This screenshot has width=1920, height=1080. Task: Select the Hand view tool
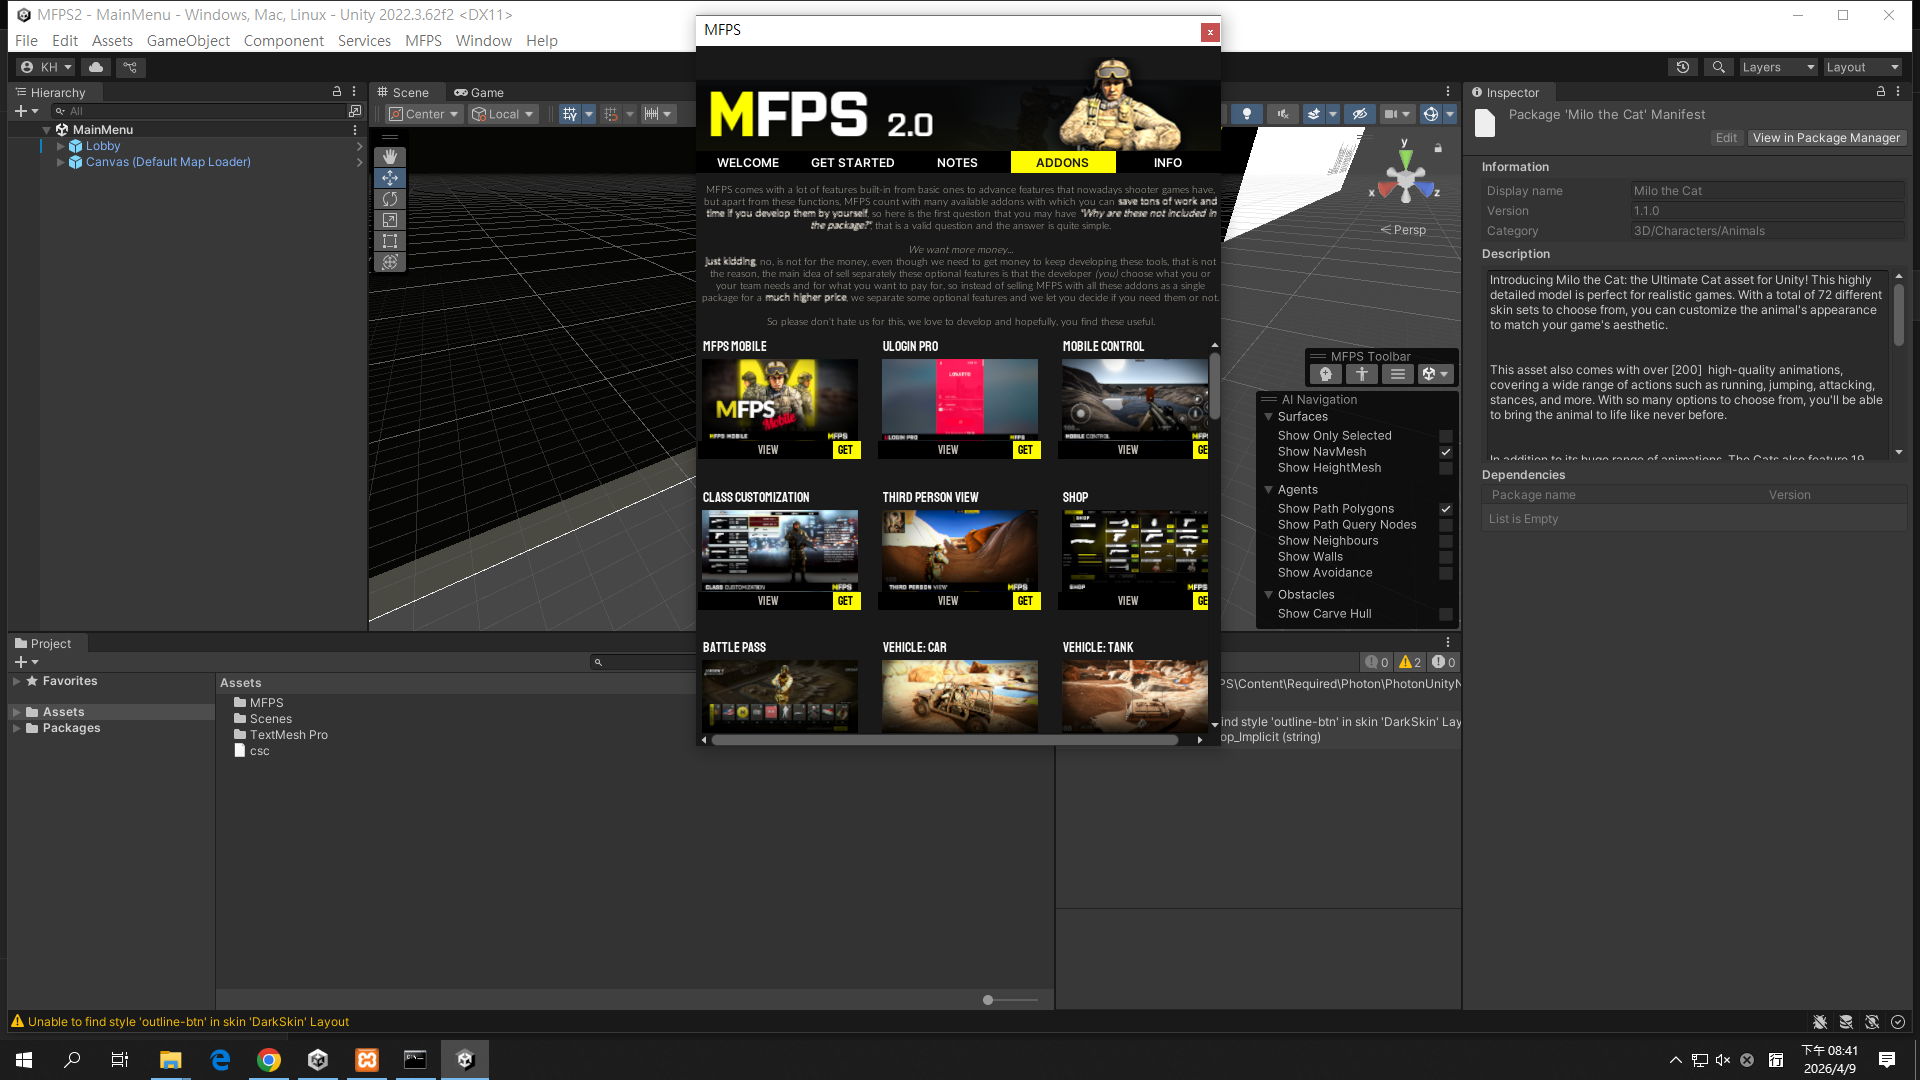390,157
